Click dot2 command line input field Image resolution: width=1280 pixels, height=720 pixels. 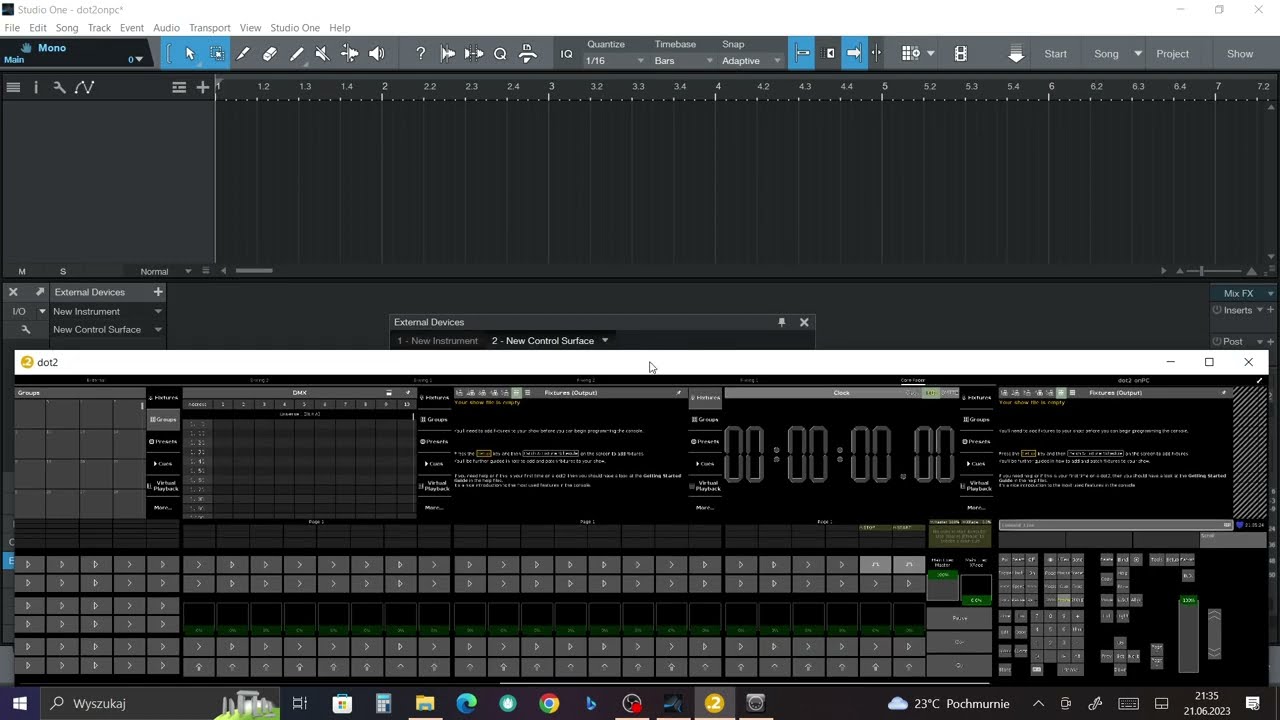pos(1116,524)
